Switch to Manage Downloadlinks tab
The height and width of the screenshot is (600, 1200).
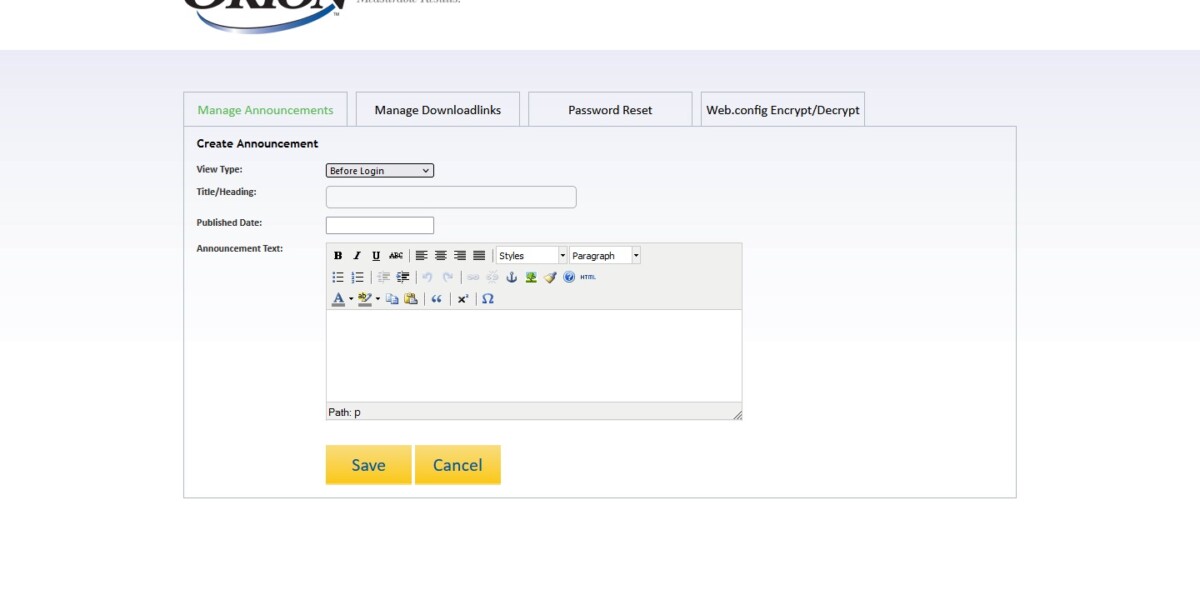(437, 110)
